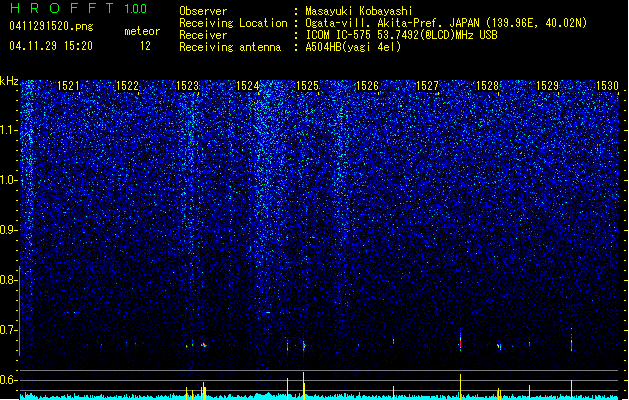Viewport: 629px width, 400px height.
Task: Select the filename 0411291520.png
Action: (51, 27)
